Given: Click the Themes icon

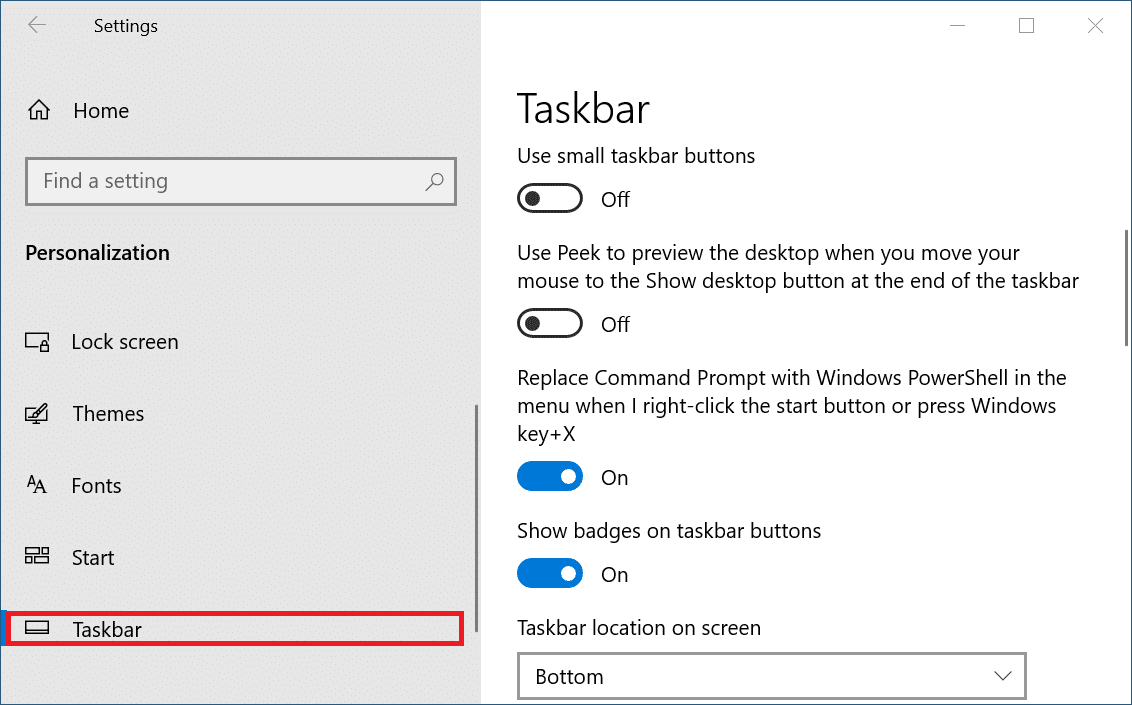Looking at the screenshot, I should point(37,414).
